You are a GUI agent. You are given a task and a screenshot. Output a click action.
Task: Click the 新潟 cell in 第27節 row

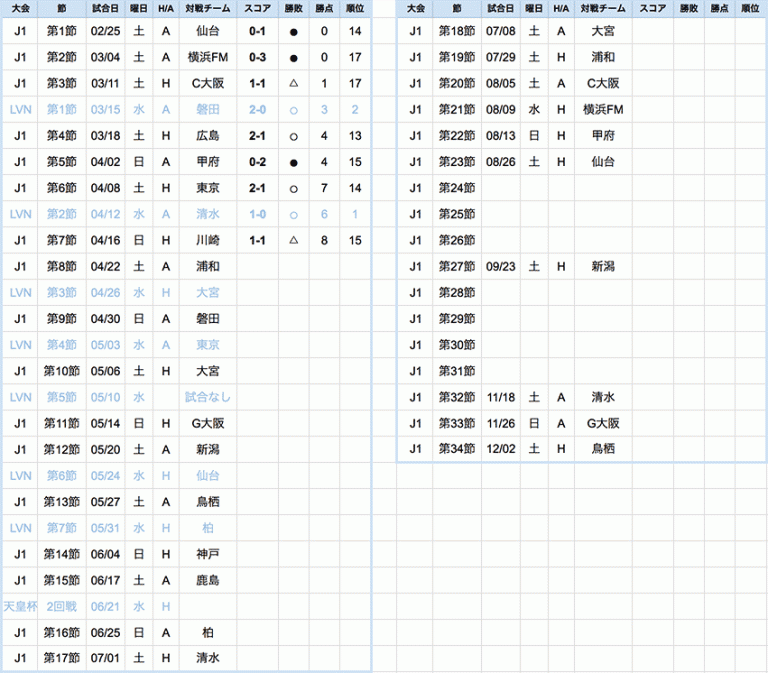(603, 266)
